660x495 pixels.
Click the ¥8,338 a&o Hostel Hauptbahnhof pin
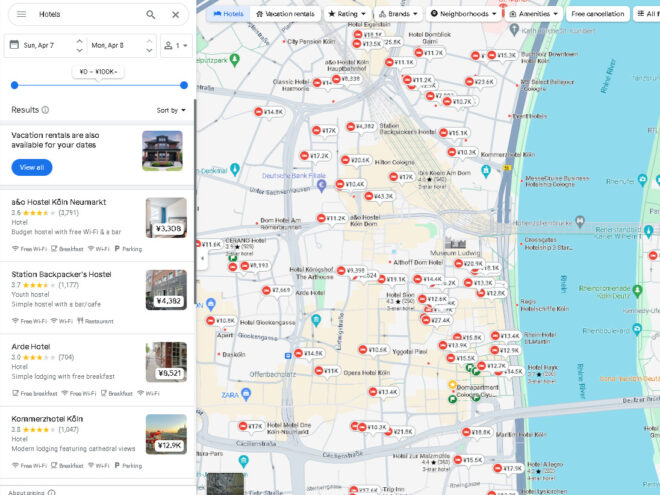point(346,79)
